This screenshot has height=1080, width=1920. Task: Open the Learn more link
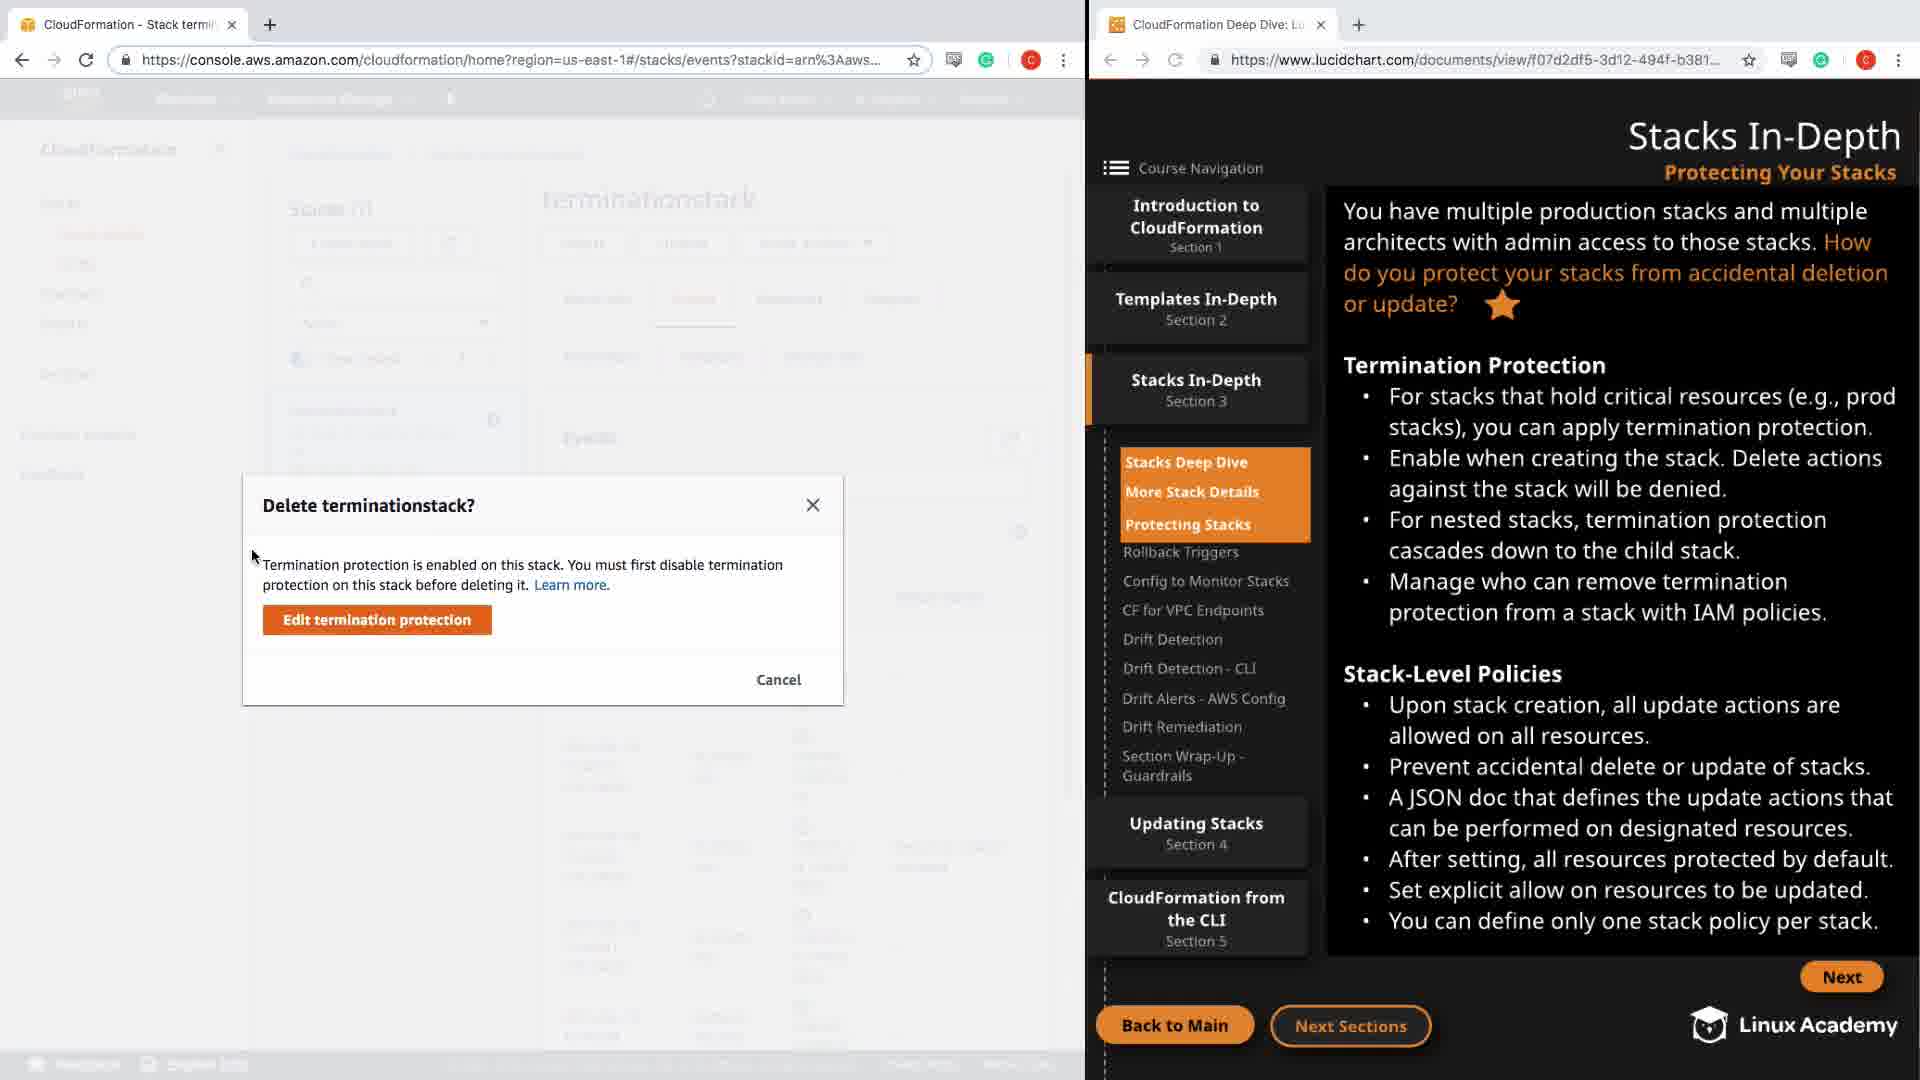point(570,585)
